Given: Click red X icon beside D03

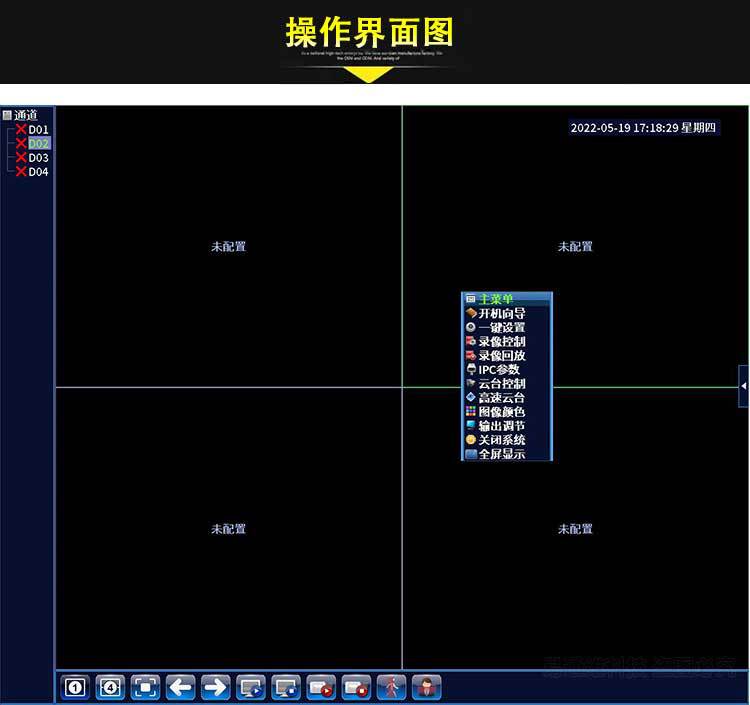Looking at the screenshot, I should [21, 157].
